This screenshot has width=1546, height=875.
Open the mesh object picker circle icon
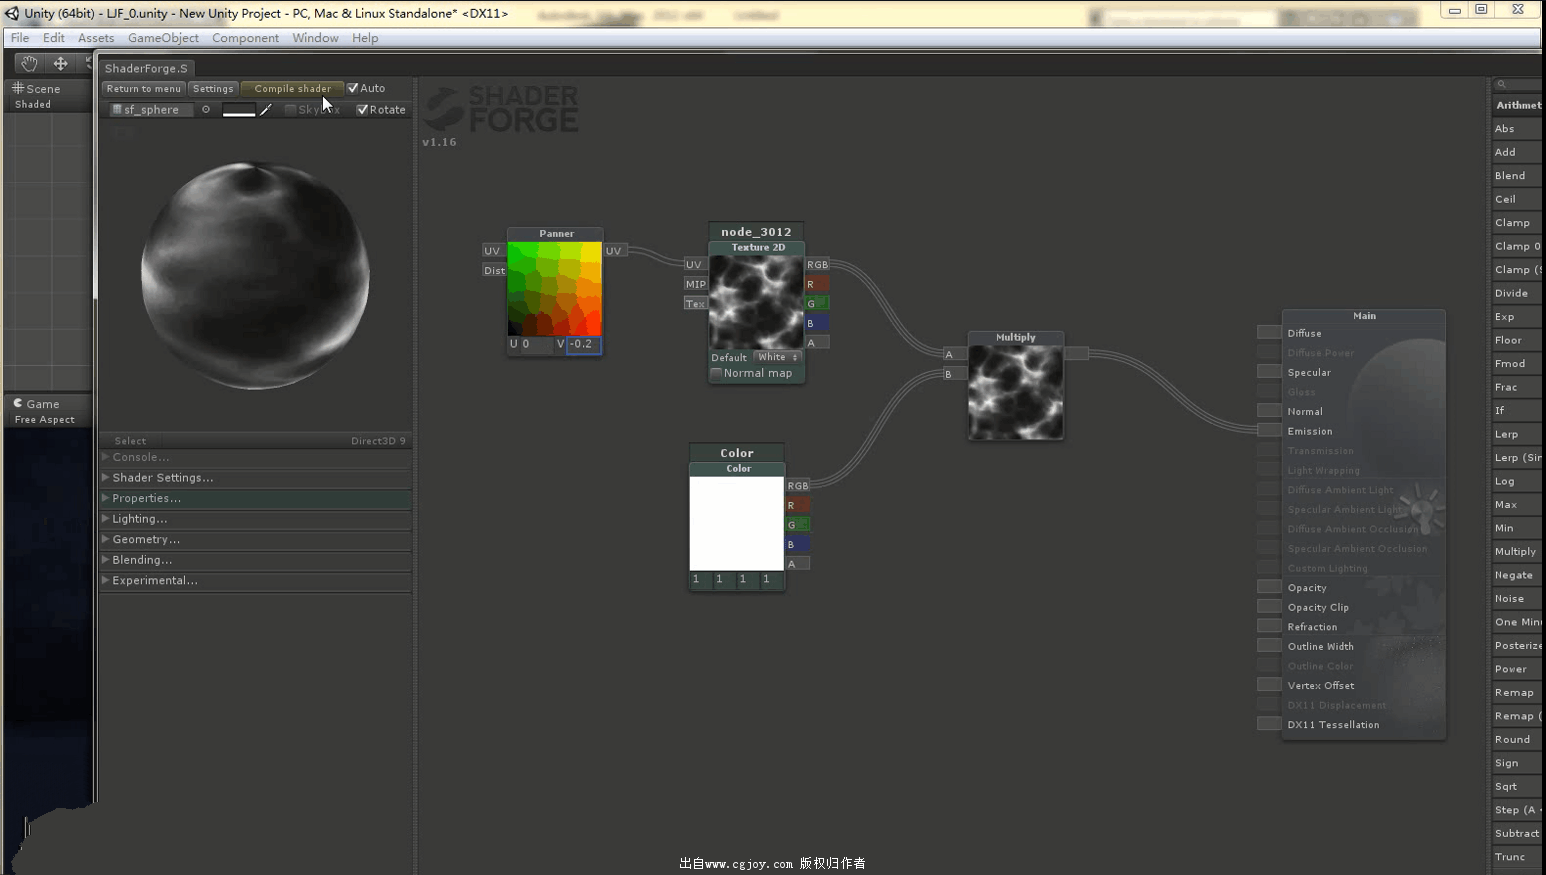pos(206,110)
